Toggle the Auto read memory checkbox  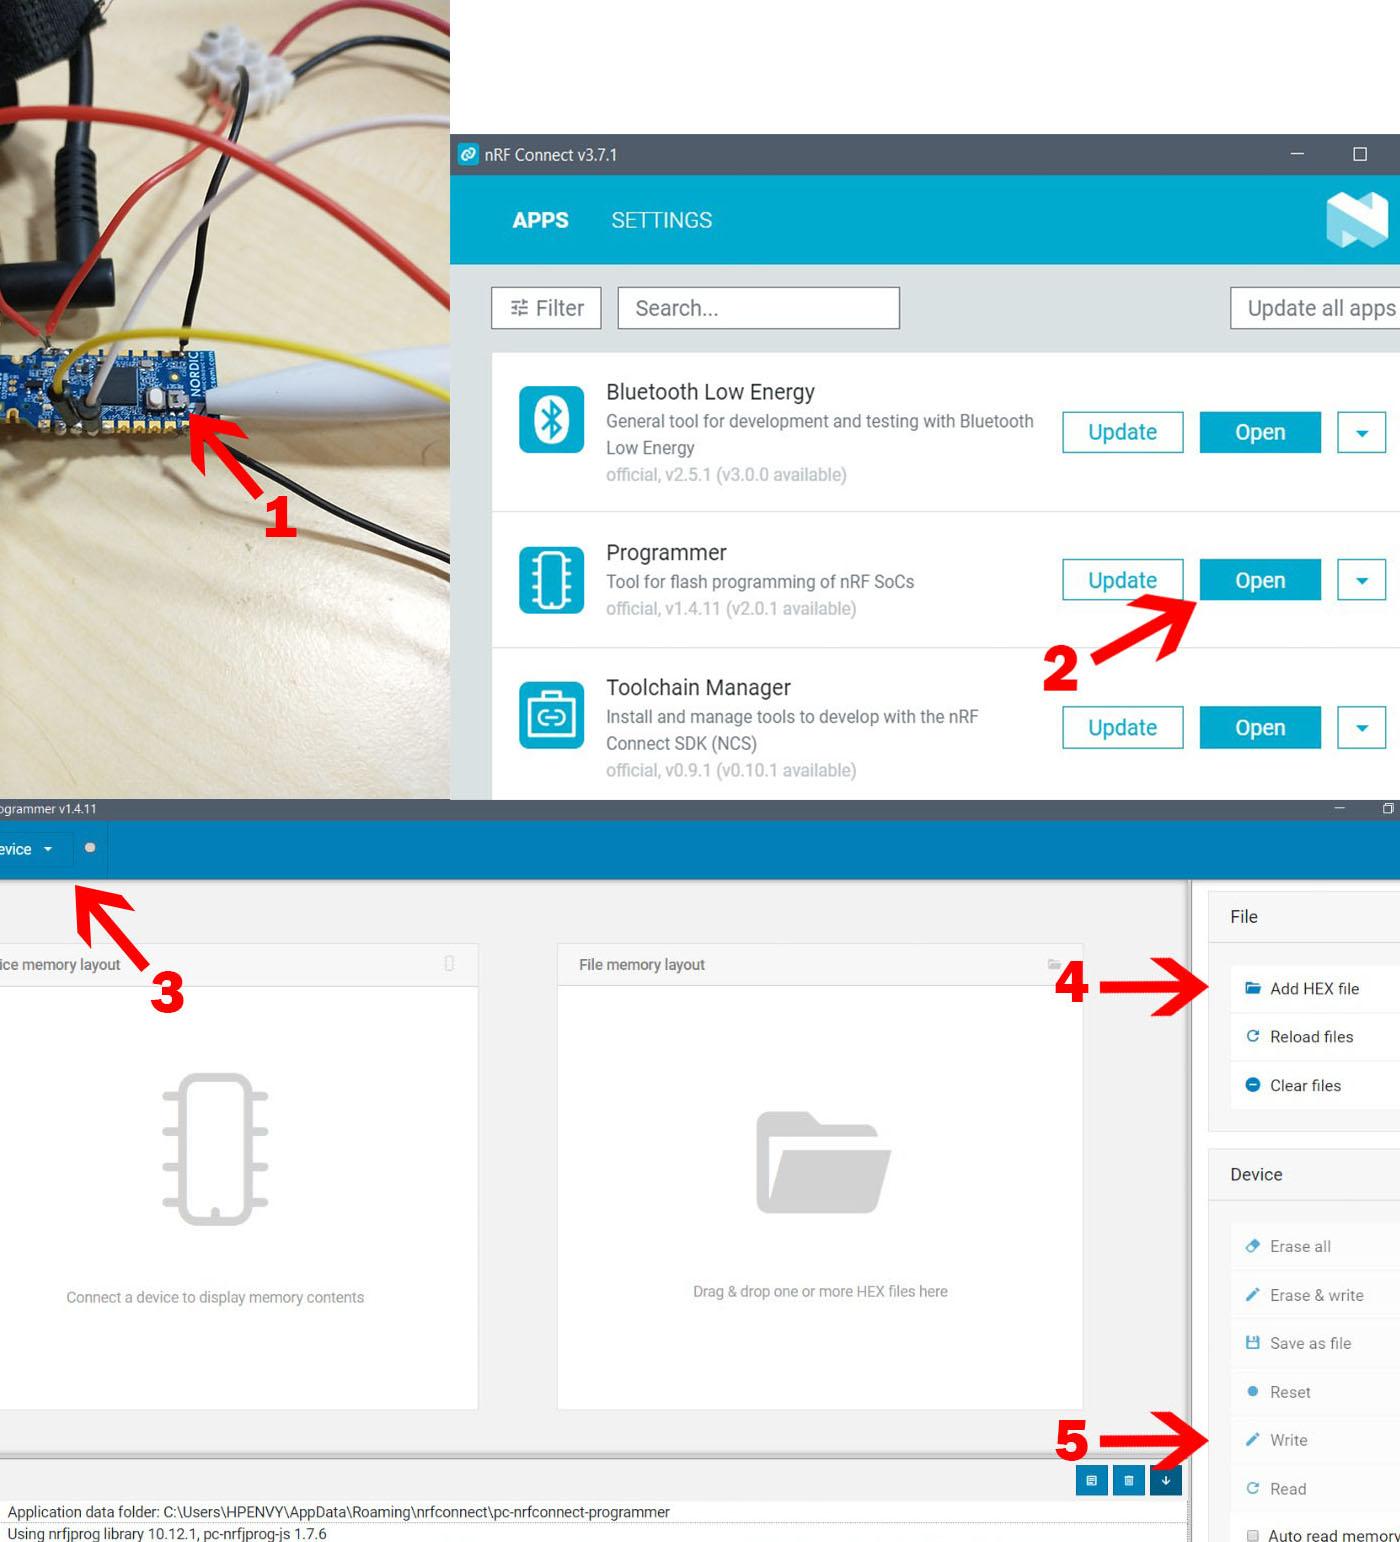pos(1252,1535)
